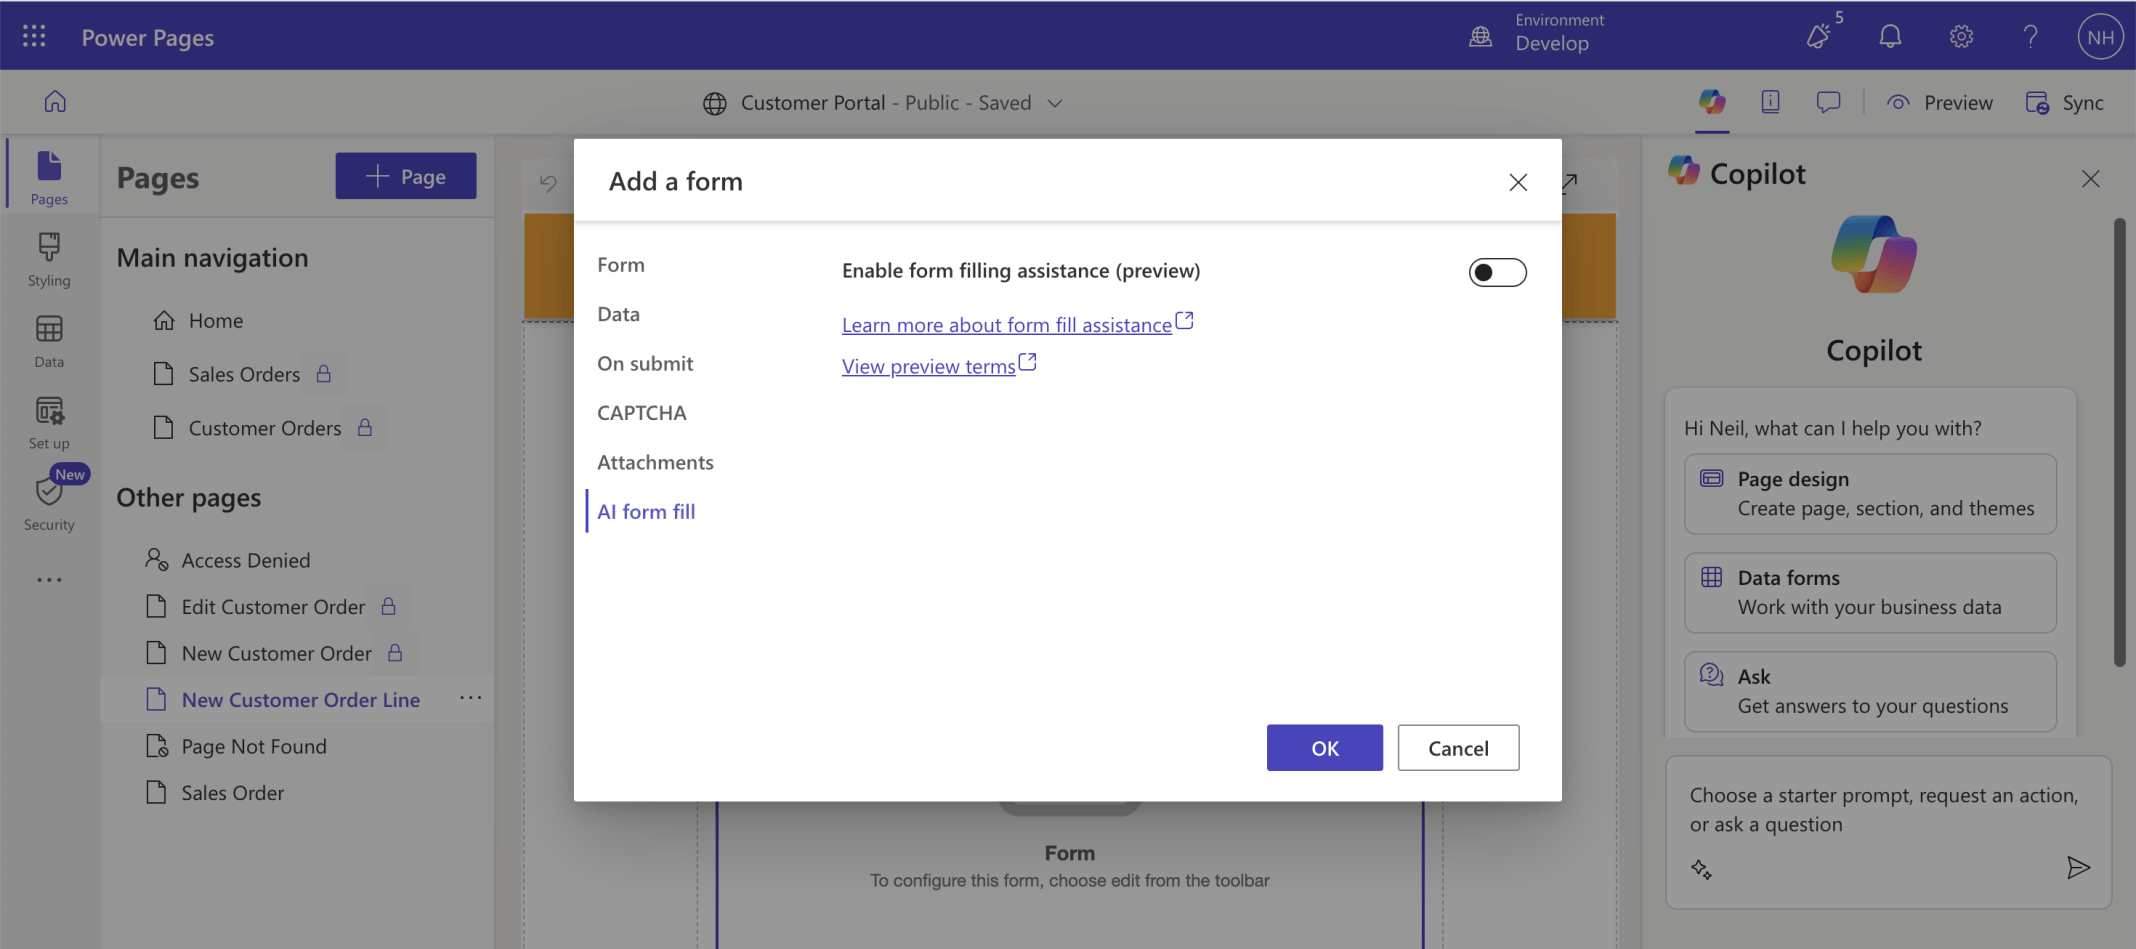The image size is (2136, 949).
Task: Expand the Customer Portal site dropdown
Action: (1055, 103)
